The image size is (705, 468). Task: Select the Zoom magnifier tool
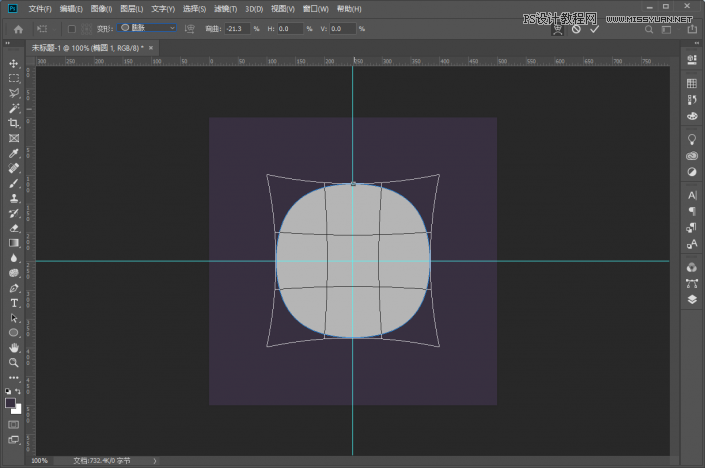(x=13, y=362)
